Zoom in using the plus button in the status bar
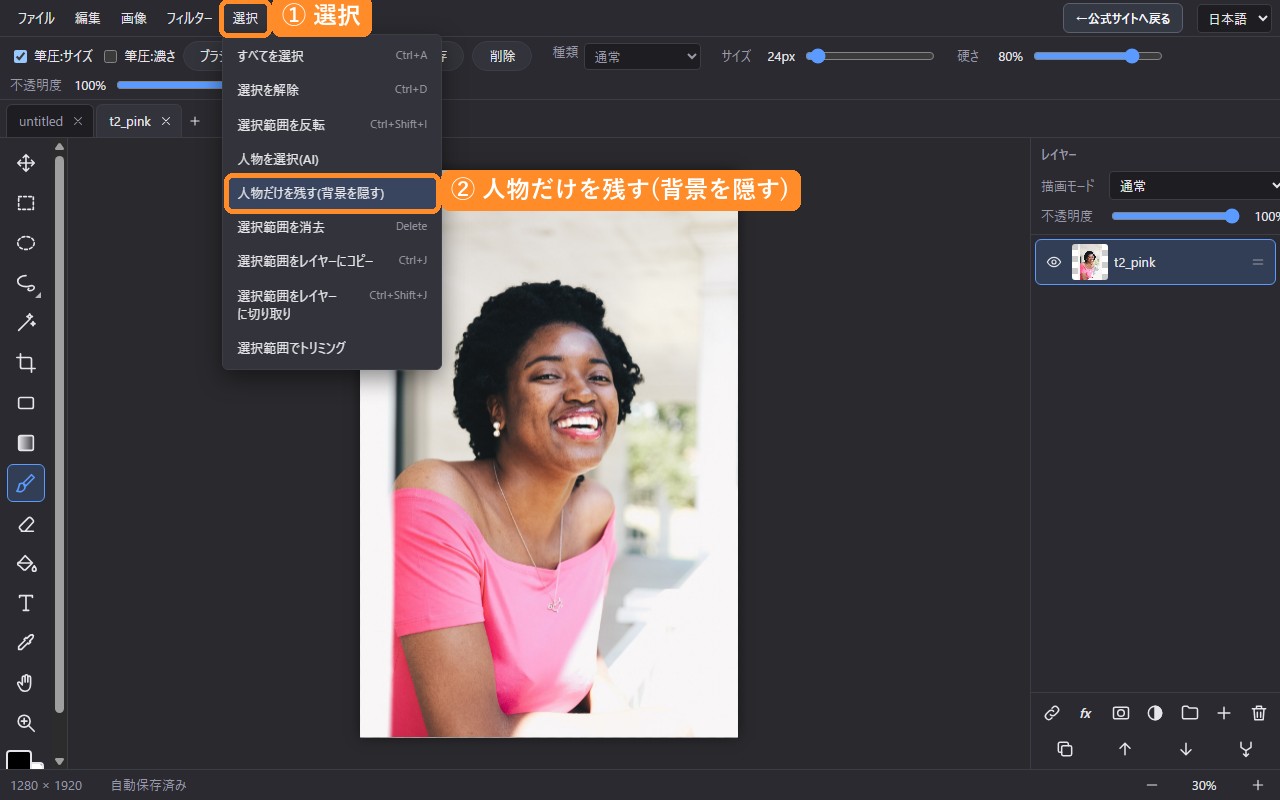This screenshot has height=800, width=1280. click(x=1258, y=785)
